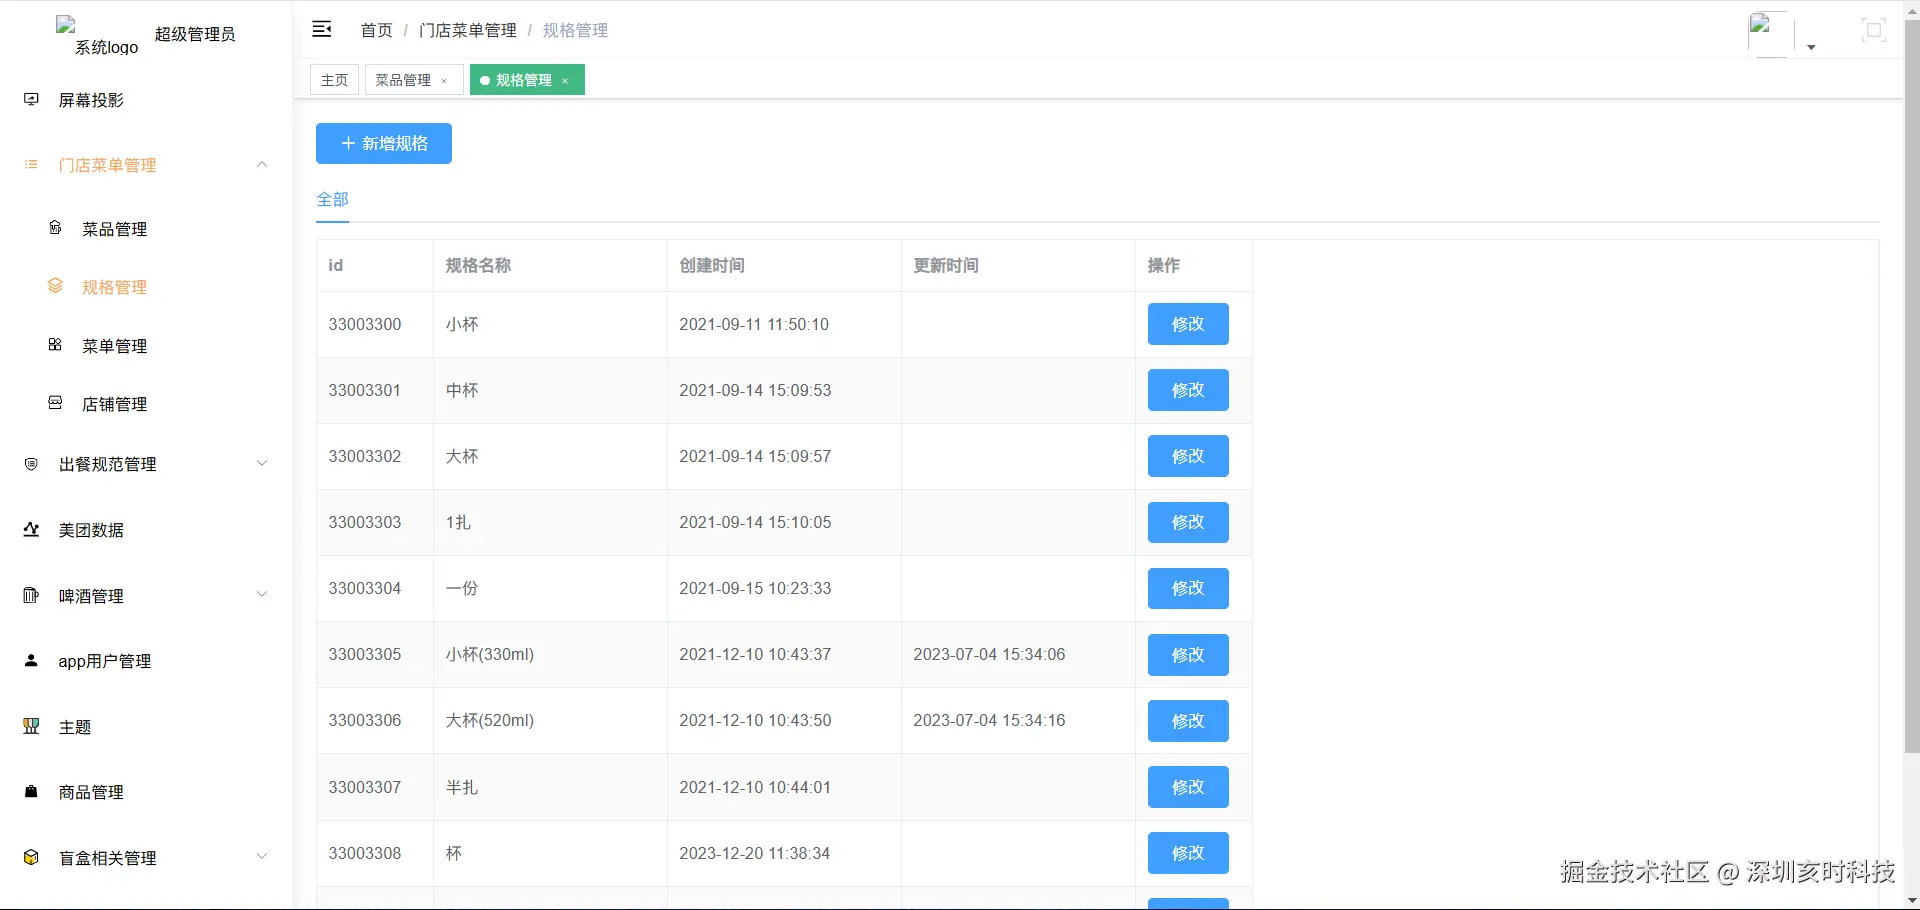The image size is (1920, 910).
Task: Click the 盲盒相关管理 box icon
Action: [x=31, y=857]
